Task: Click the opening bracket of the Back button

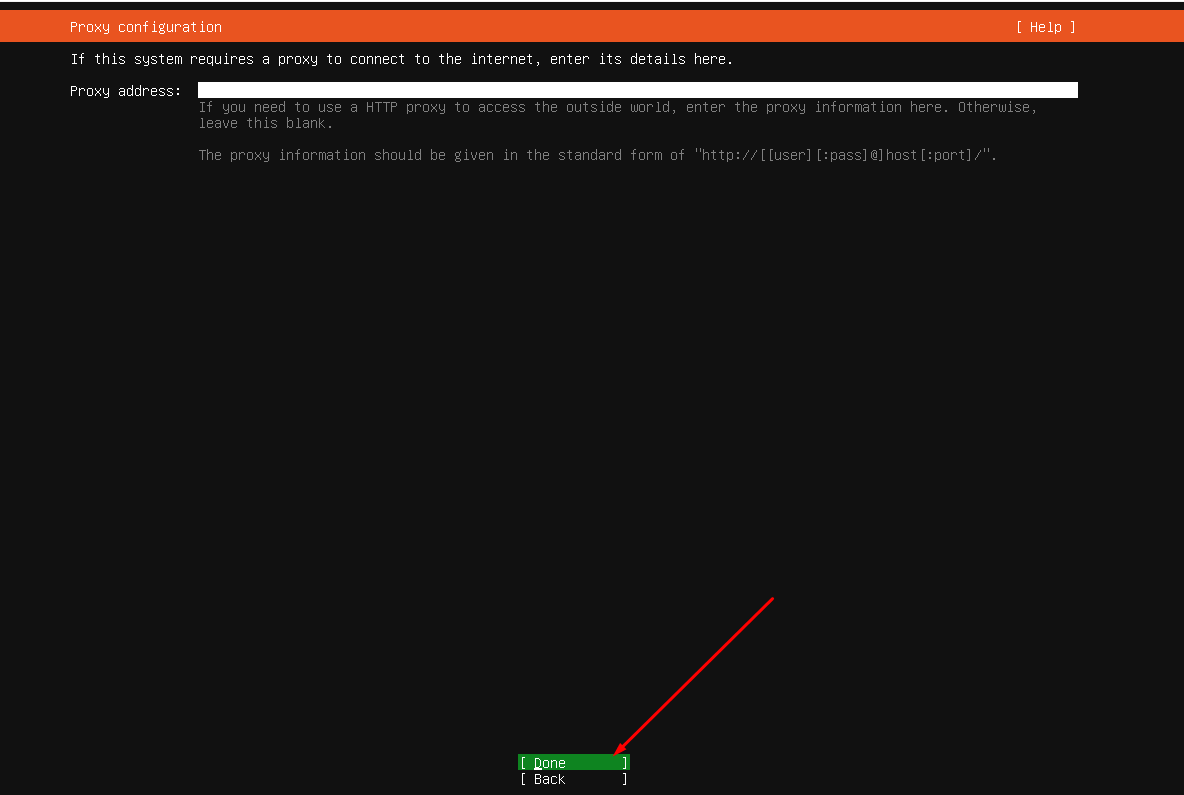Action: [x=523, y=779]
